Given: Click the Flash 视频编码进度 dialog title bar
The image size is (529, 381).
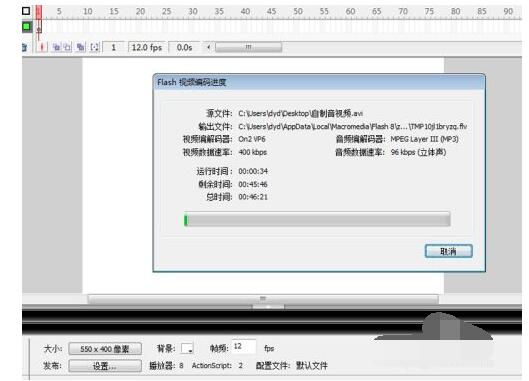Looking at the screenshot, I should tap(319, 82).
